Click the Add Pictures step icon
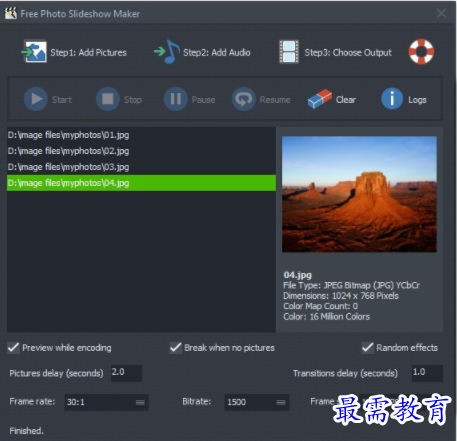 click(x=35, y=52)
